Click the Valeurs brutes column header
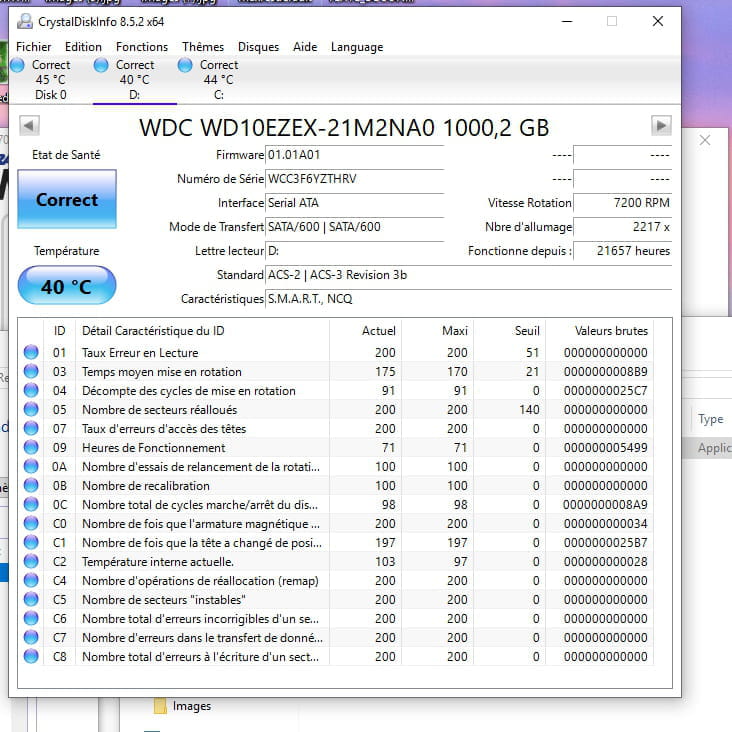Viewport: 732px width, 732px height. pyautogui.click(x=599, y=331)
